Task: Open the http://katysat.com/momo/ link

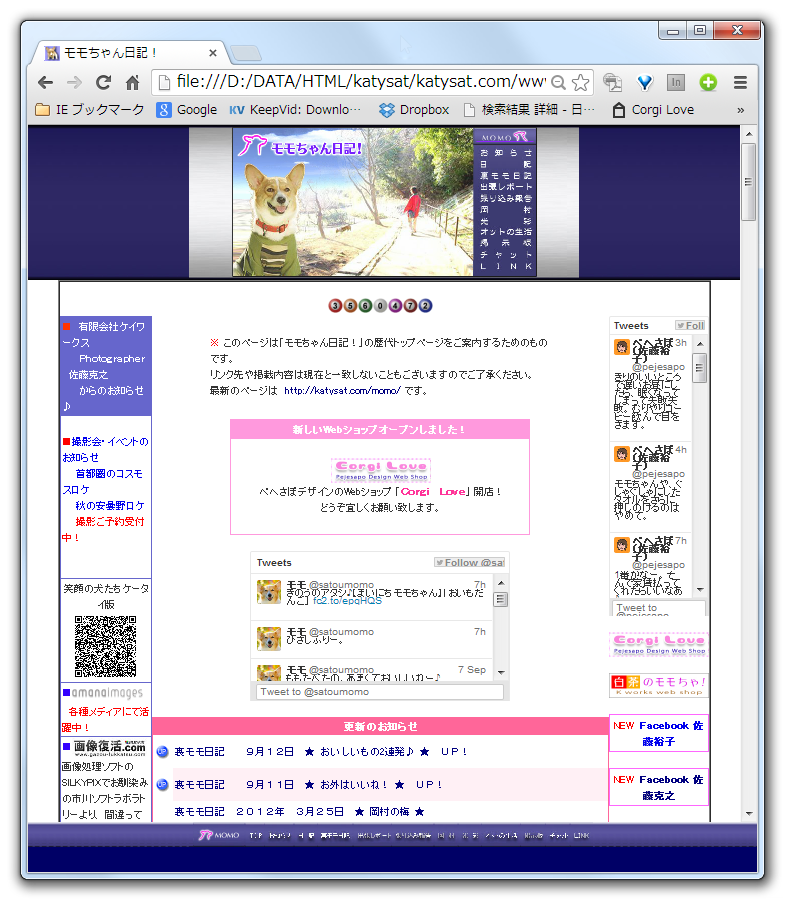Action: 342,391
